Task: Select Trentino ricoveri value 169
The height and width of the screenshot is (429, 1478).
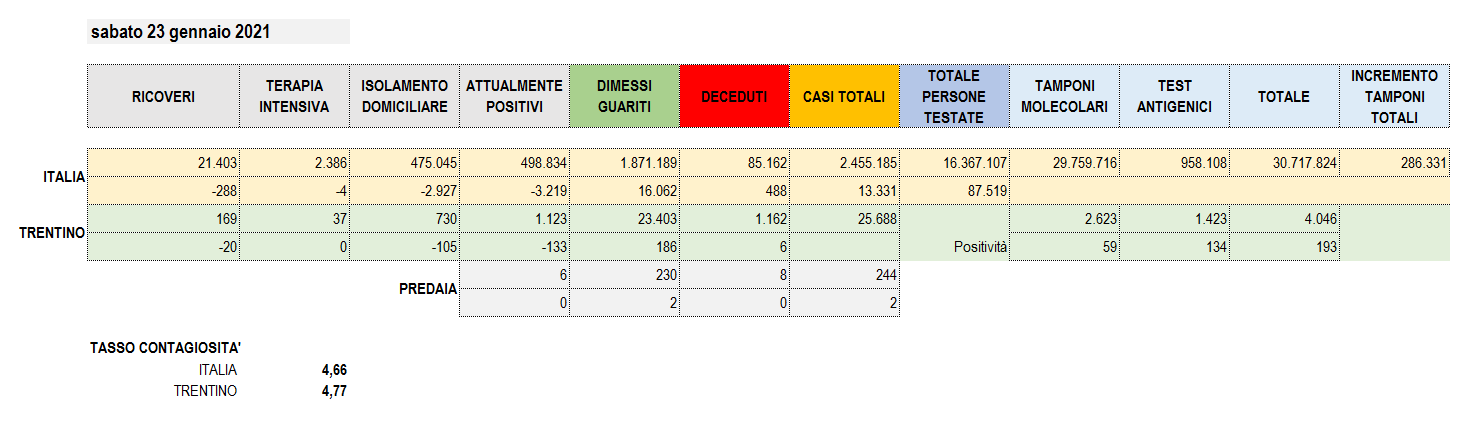Action: [163, 218]
